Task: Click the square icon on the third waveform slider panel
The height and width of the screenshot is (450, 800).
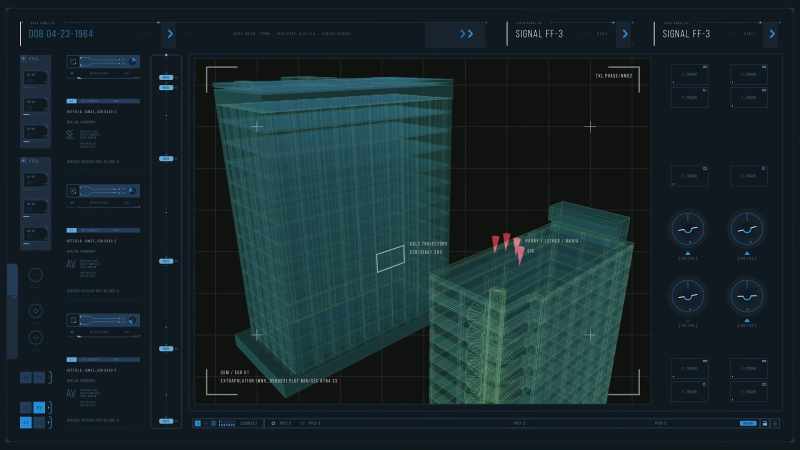Action: point(73,320)
